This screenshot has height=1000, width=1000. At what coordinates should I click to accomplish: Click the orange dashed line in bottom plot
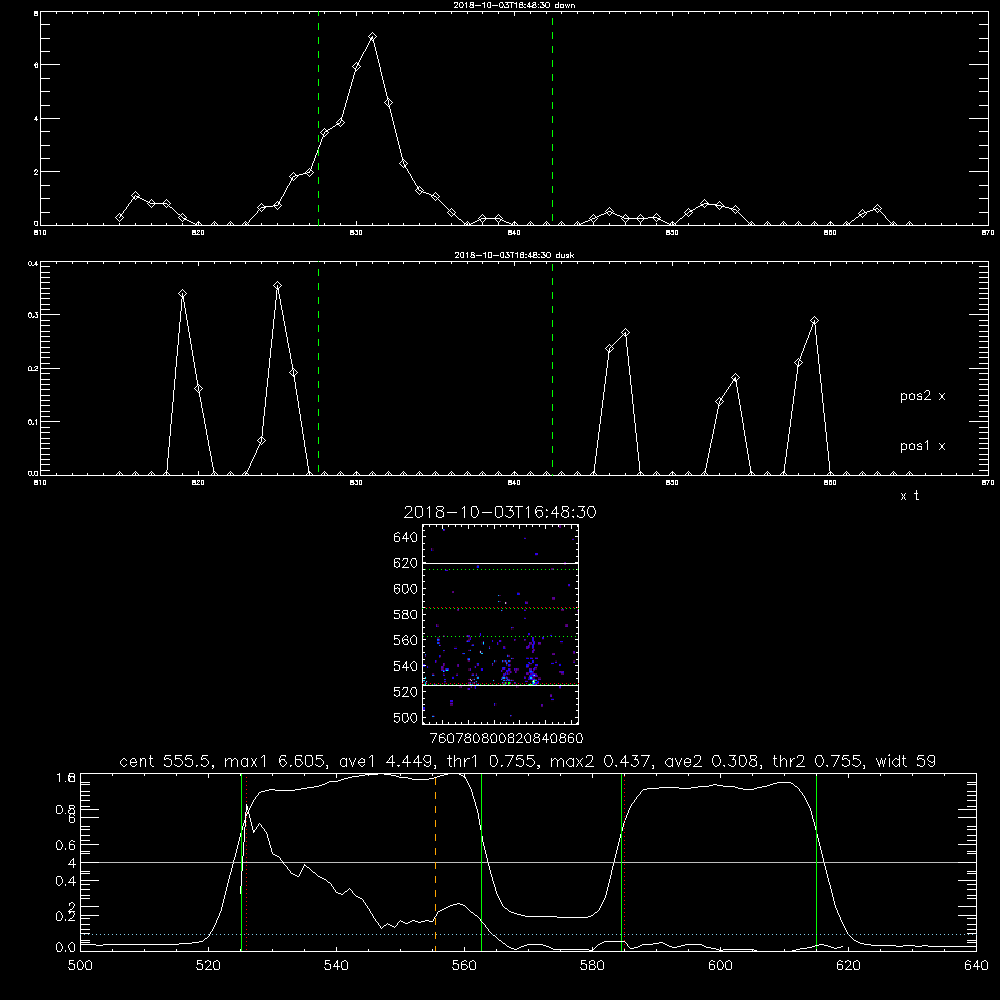coord(436,862)
